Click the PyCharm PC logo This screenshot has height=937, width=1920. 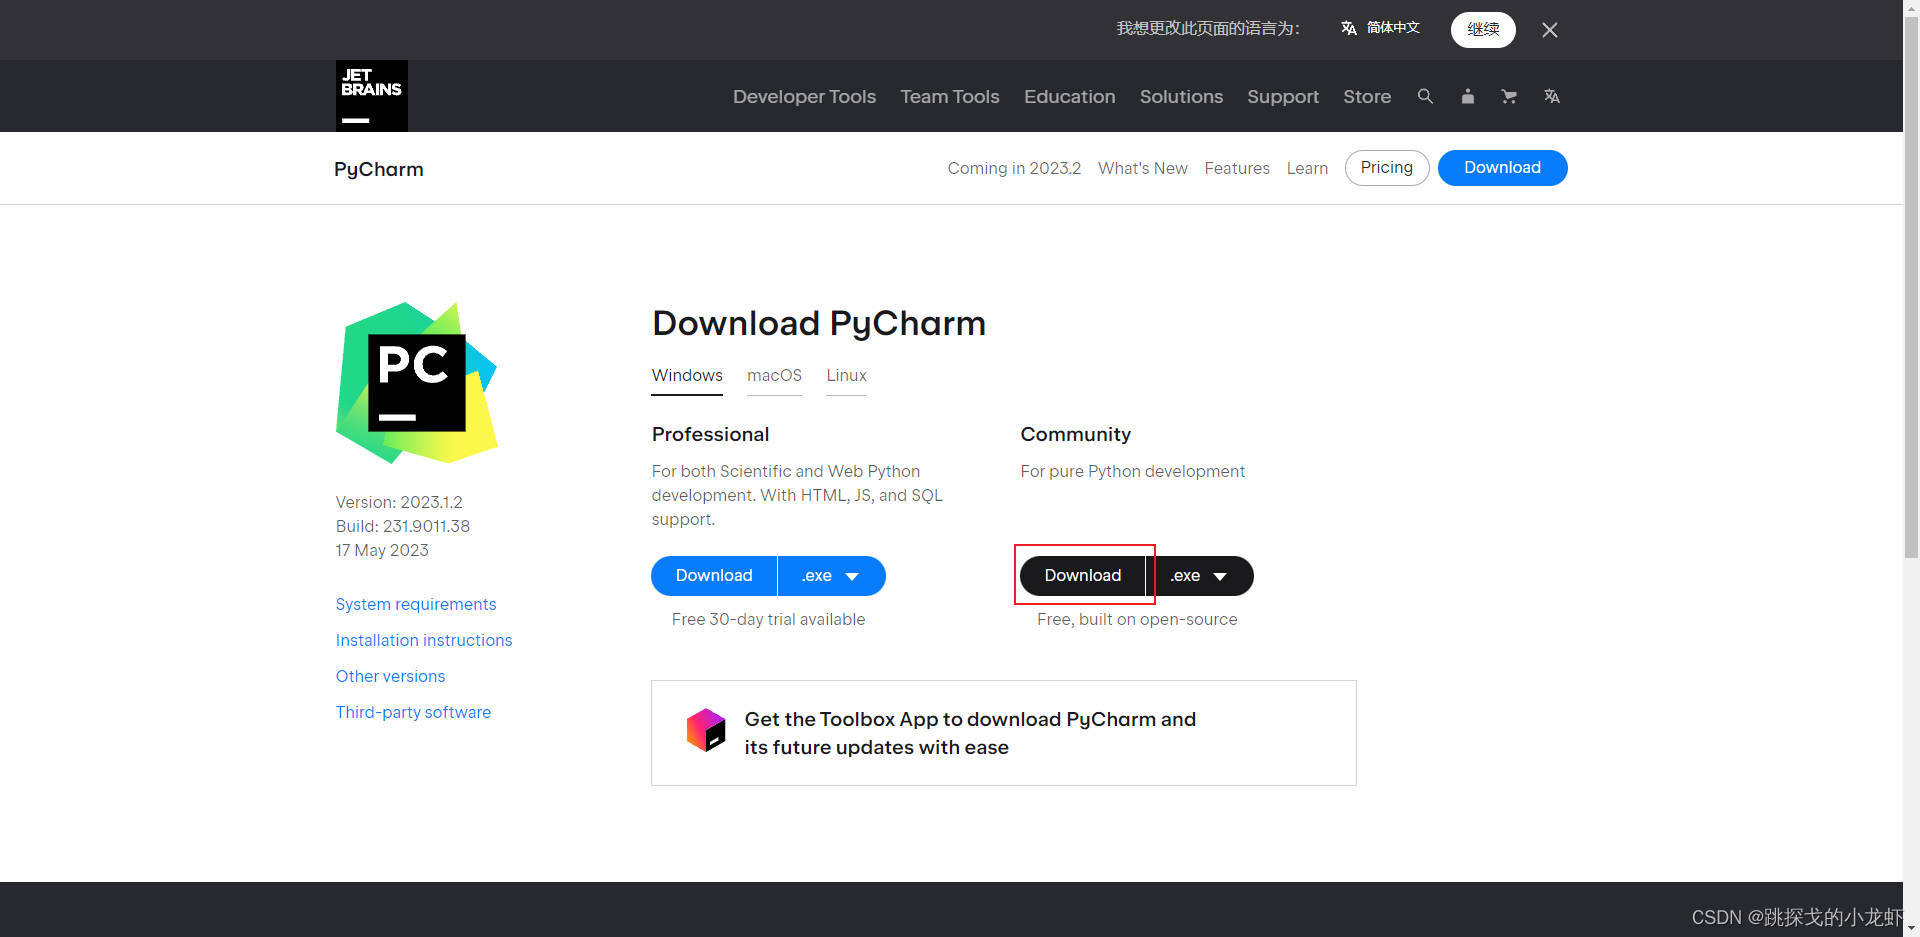pos(416,383)
